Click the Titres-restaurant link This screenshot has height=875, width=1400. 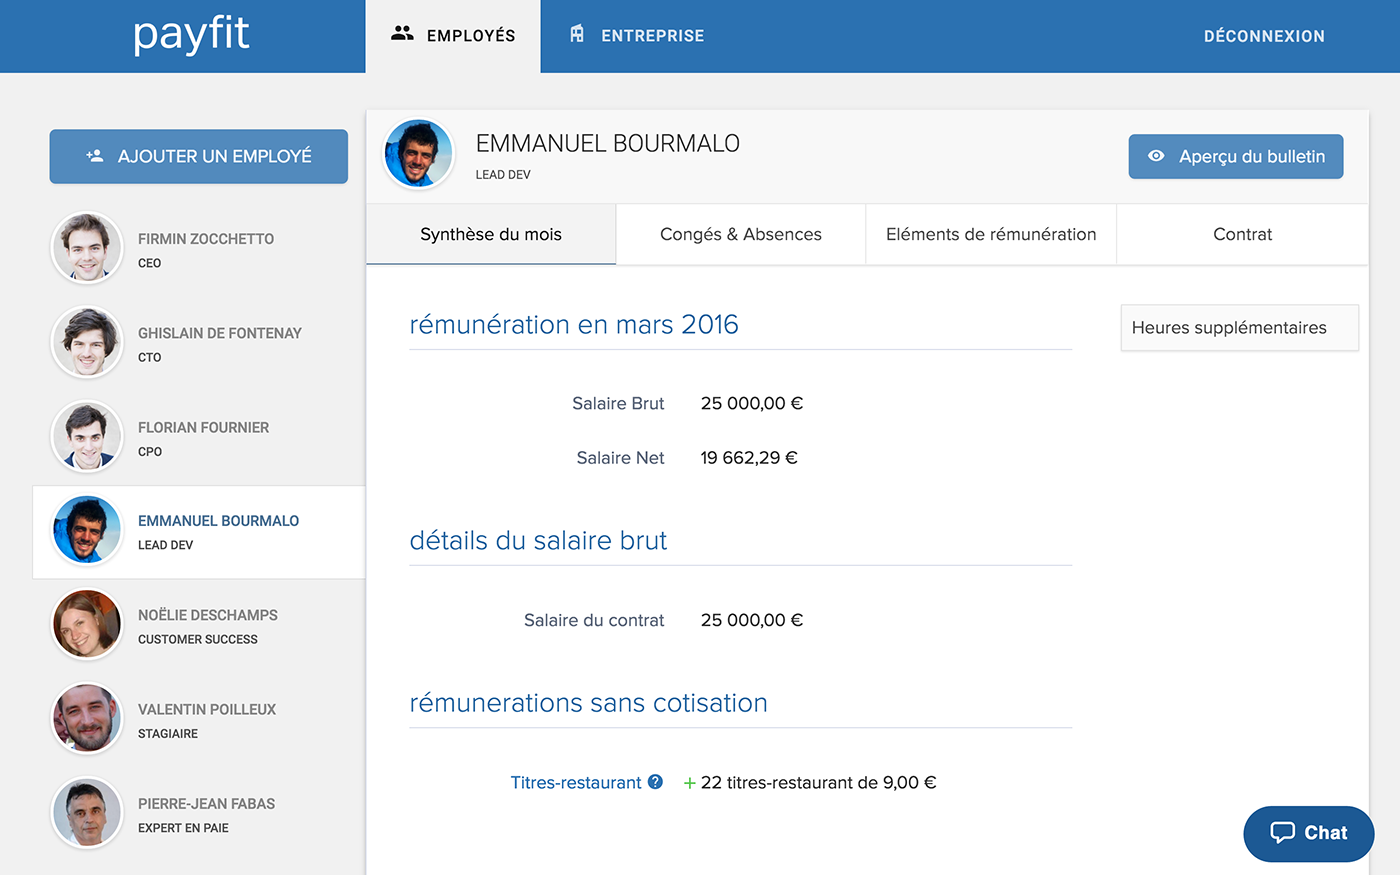tap(576, 783)
